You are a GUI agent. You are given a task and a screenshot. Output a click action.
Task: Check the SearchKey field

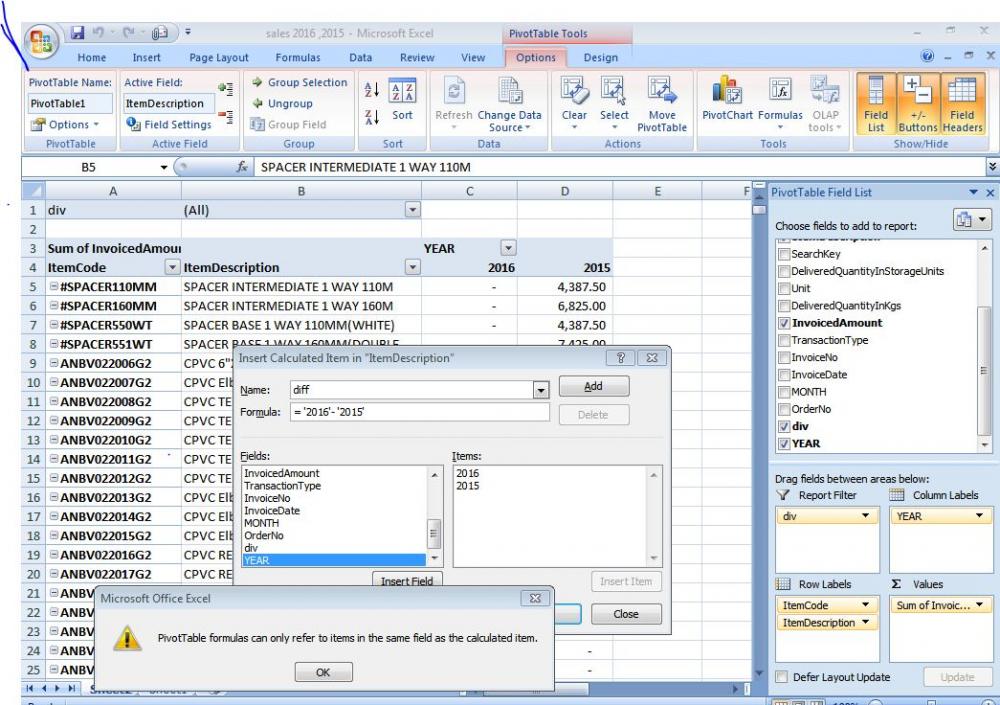pos(784,254)
